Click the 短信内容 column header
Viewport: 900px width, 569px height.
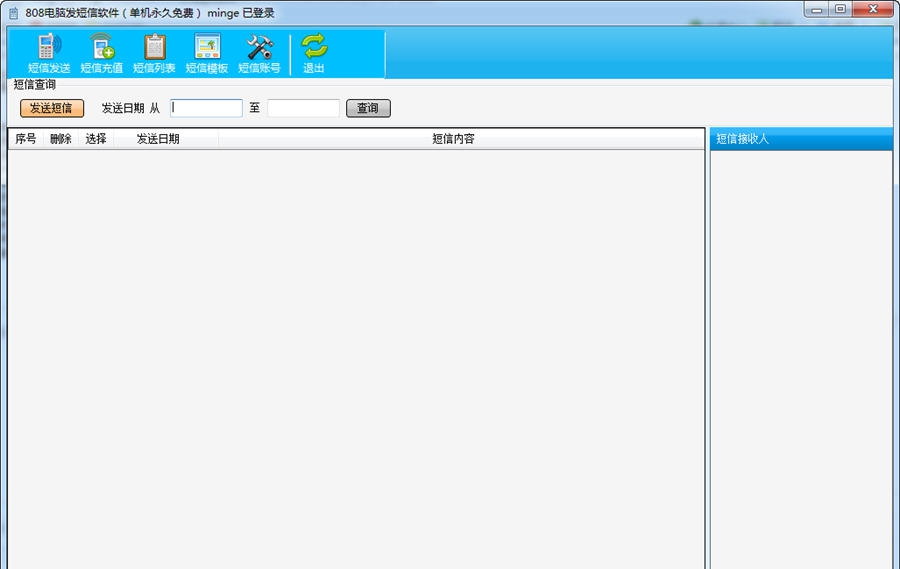tap(453, 139)
